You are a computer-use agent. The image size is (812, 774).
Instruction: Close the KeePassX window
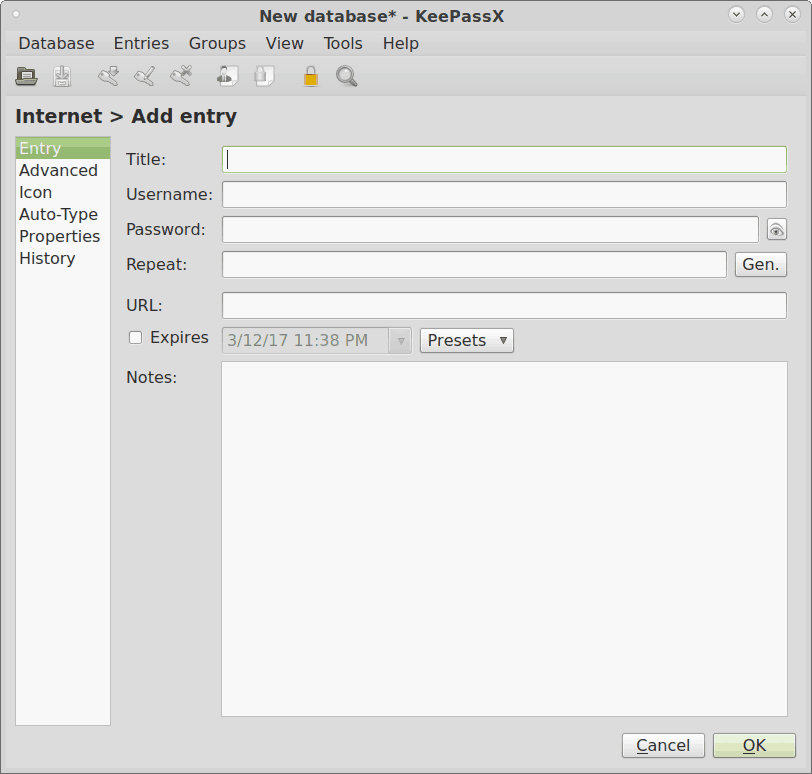click(792, 14)
